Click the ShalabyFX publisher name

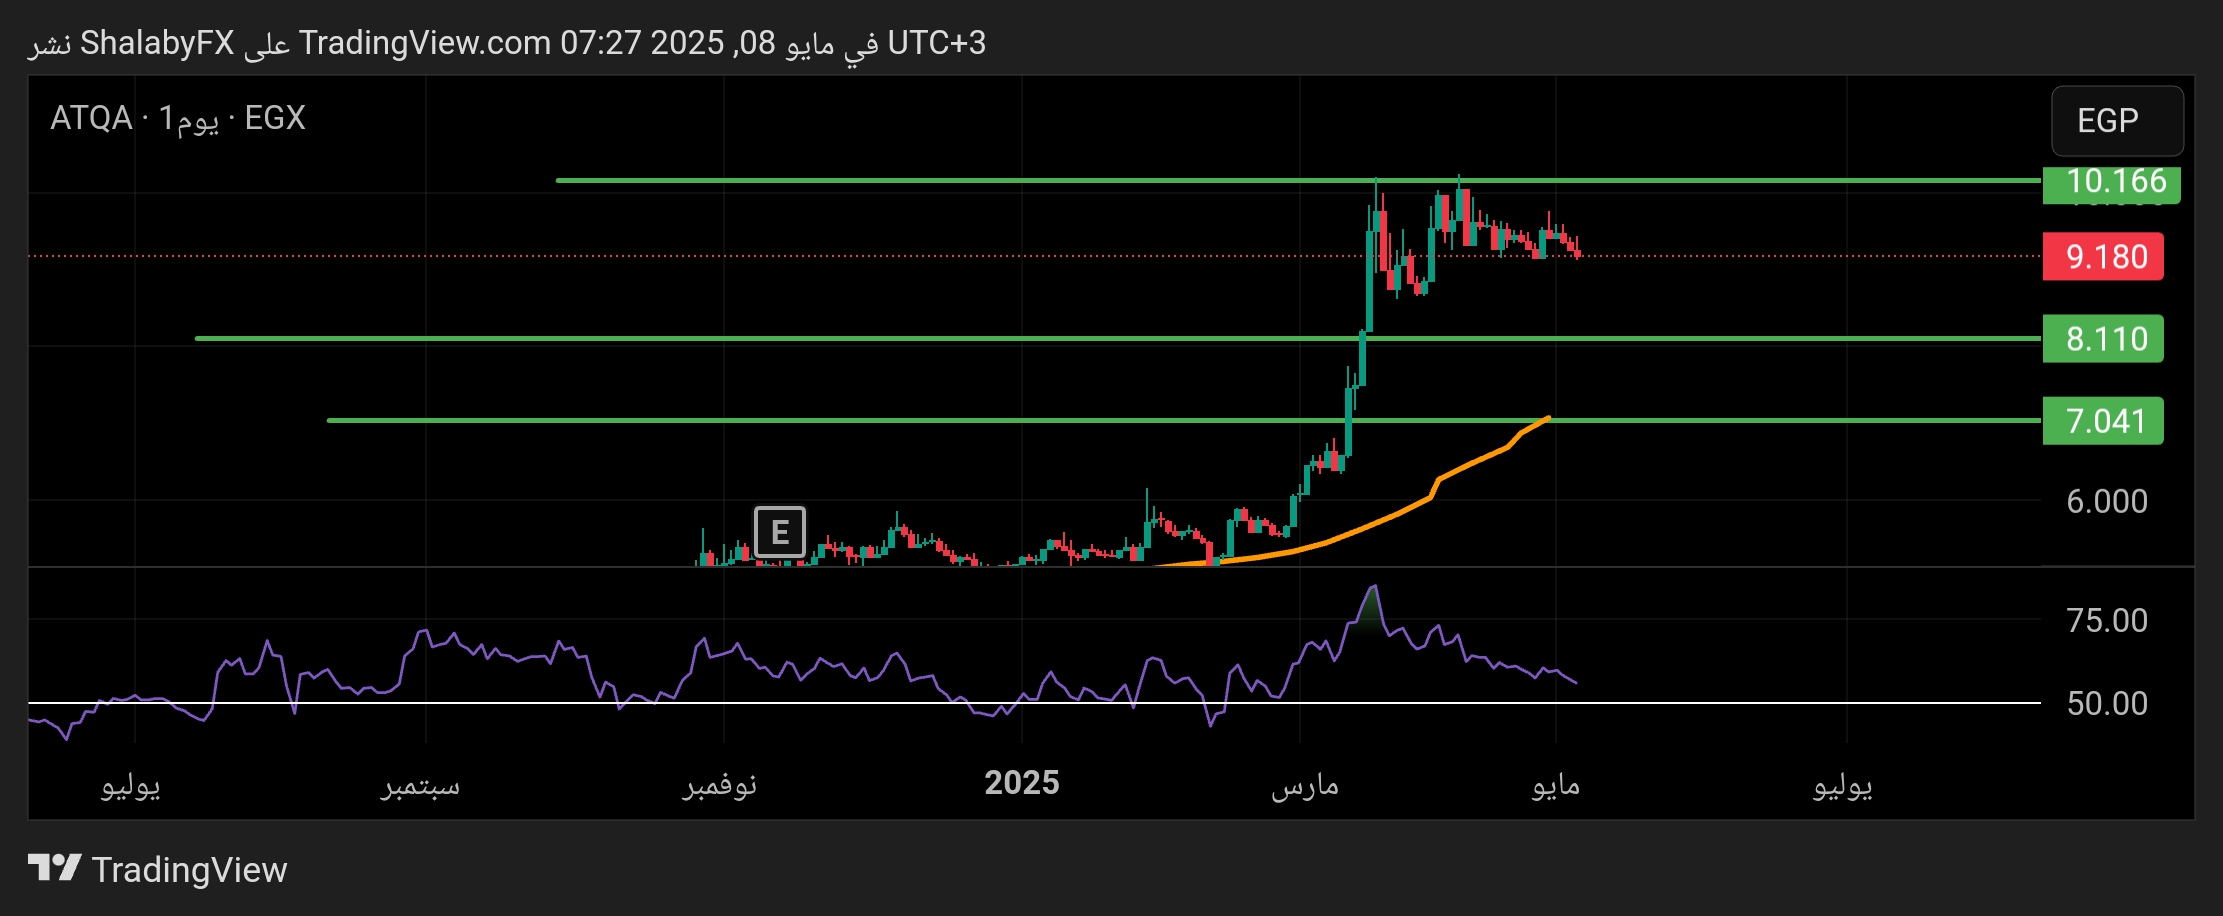coord(157,43)
